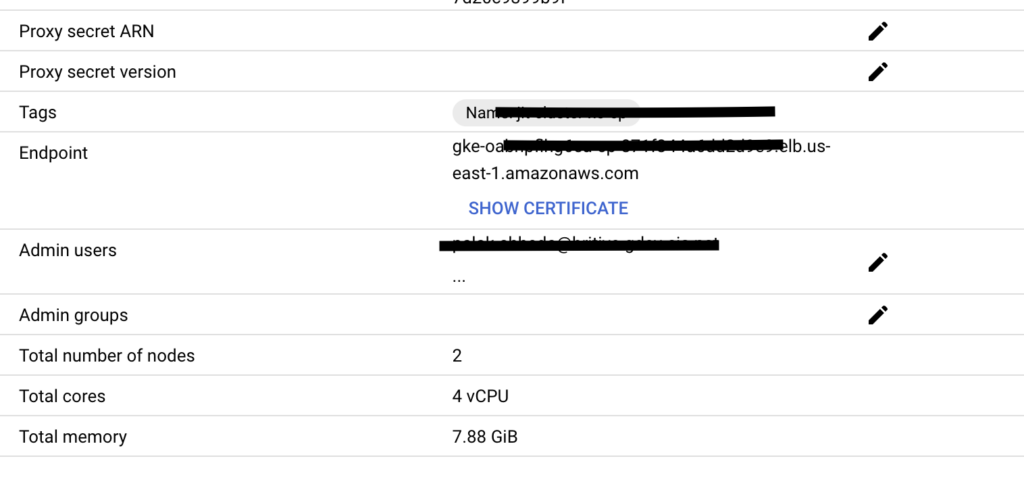Select the Admin users label
Image resolution: width=1024 pixels, height=492 pixels.
pyautogui.click(x=68, y=250)
